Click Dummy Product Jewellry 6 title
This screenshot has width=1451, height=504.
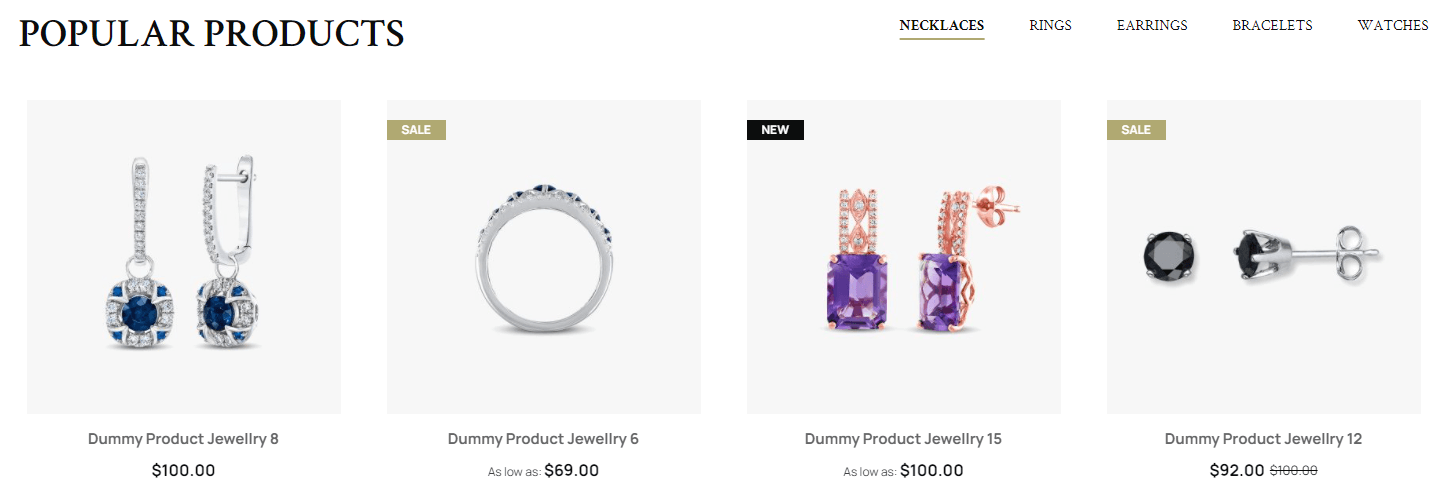pyautogui.click(x=543, y=439)
